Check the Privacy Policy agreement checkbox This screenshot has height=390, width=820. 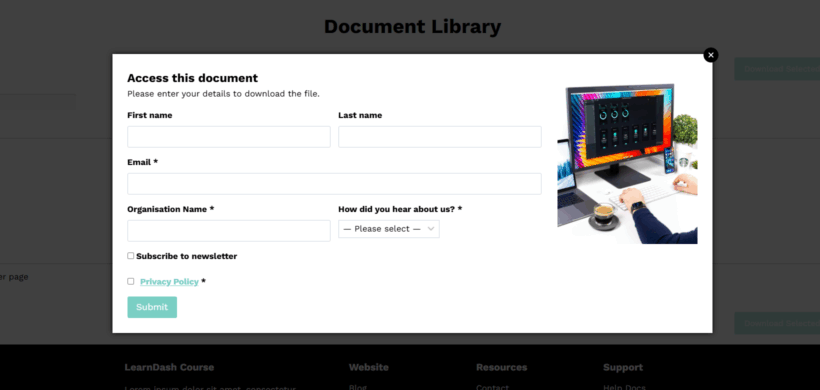131,281
